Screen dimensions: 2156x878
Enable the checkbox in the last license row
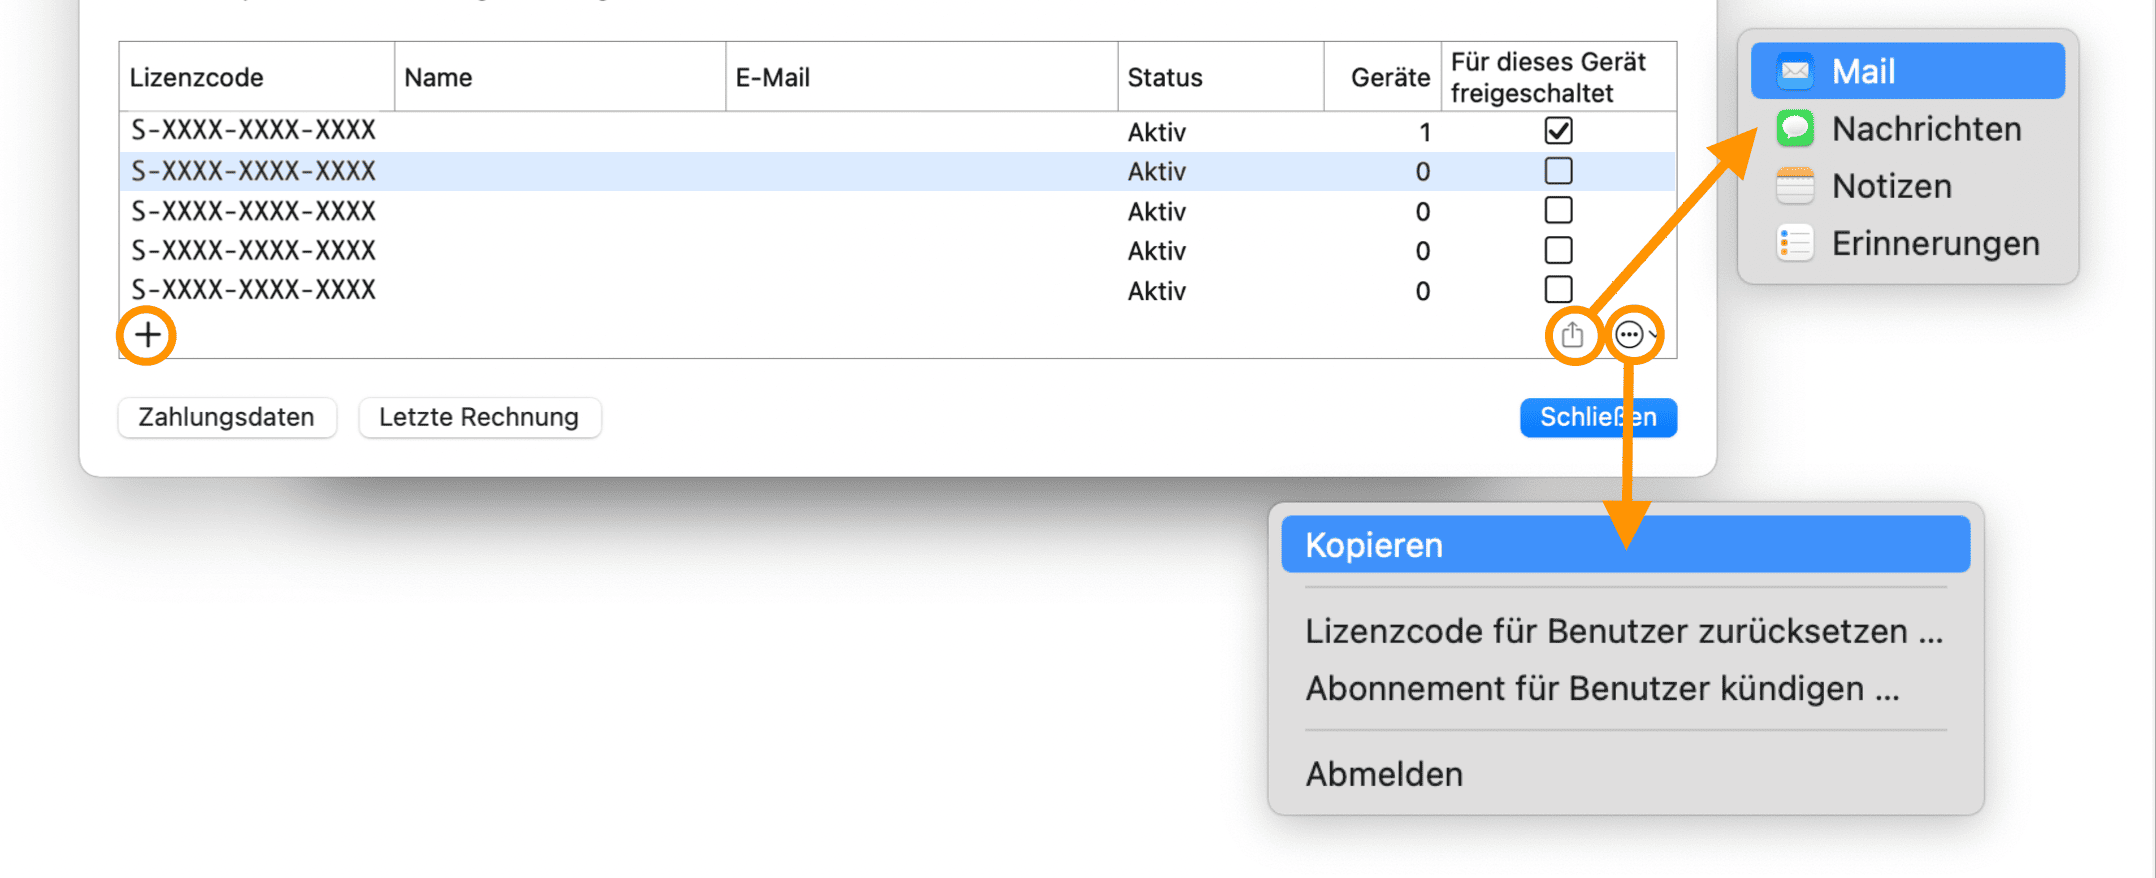point(1558,290)
